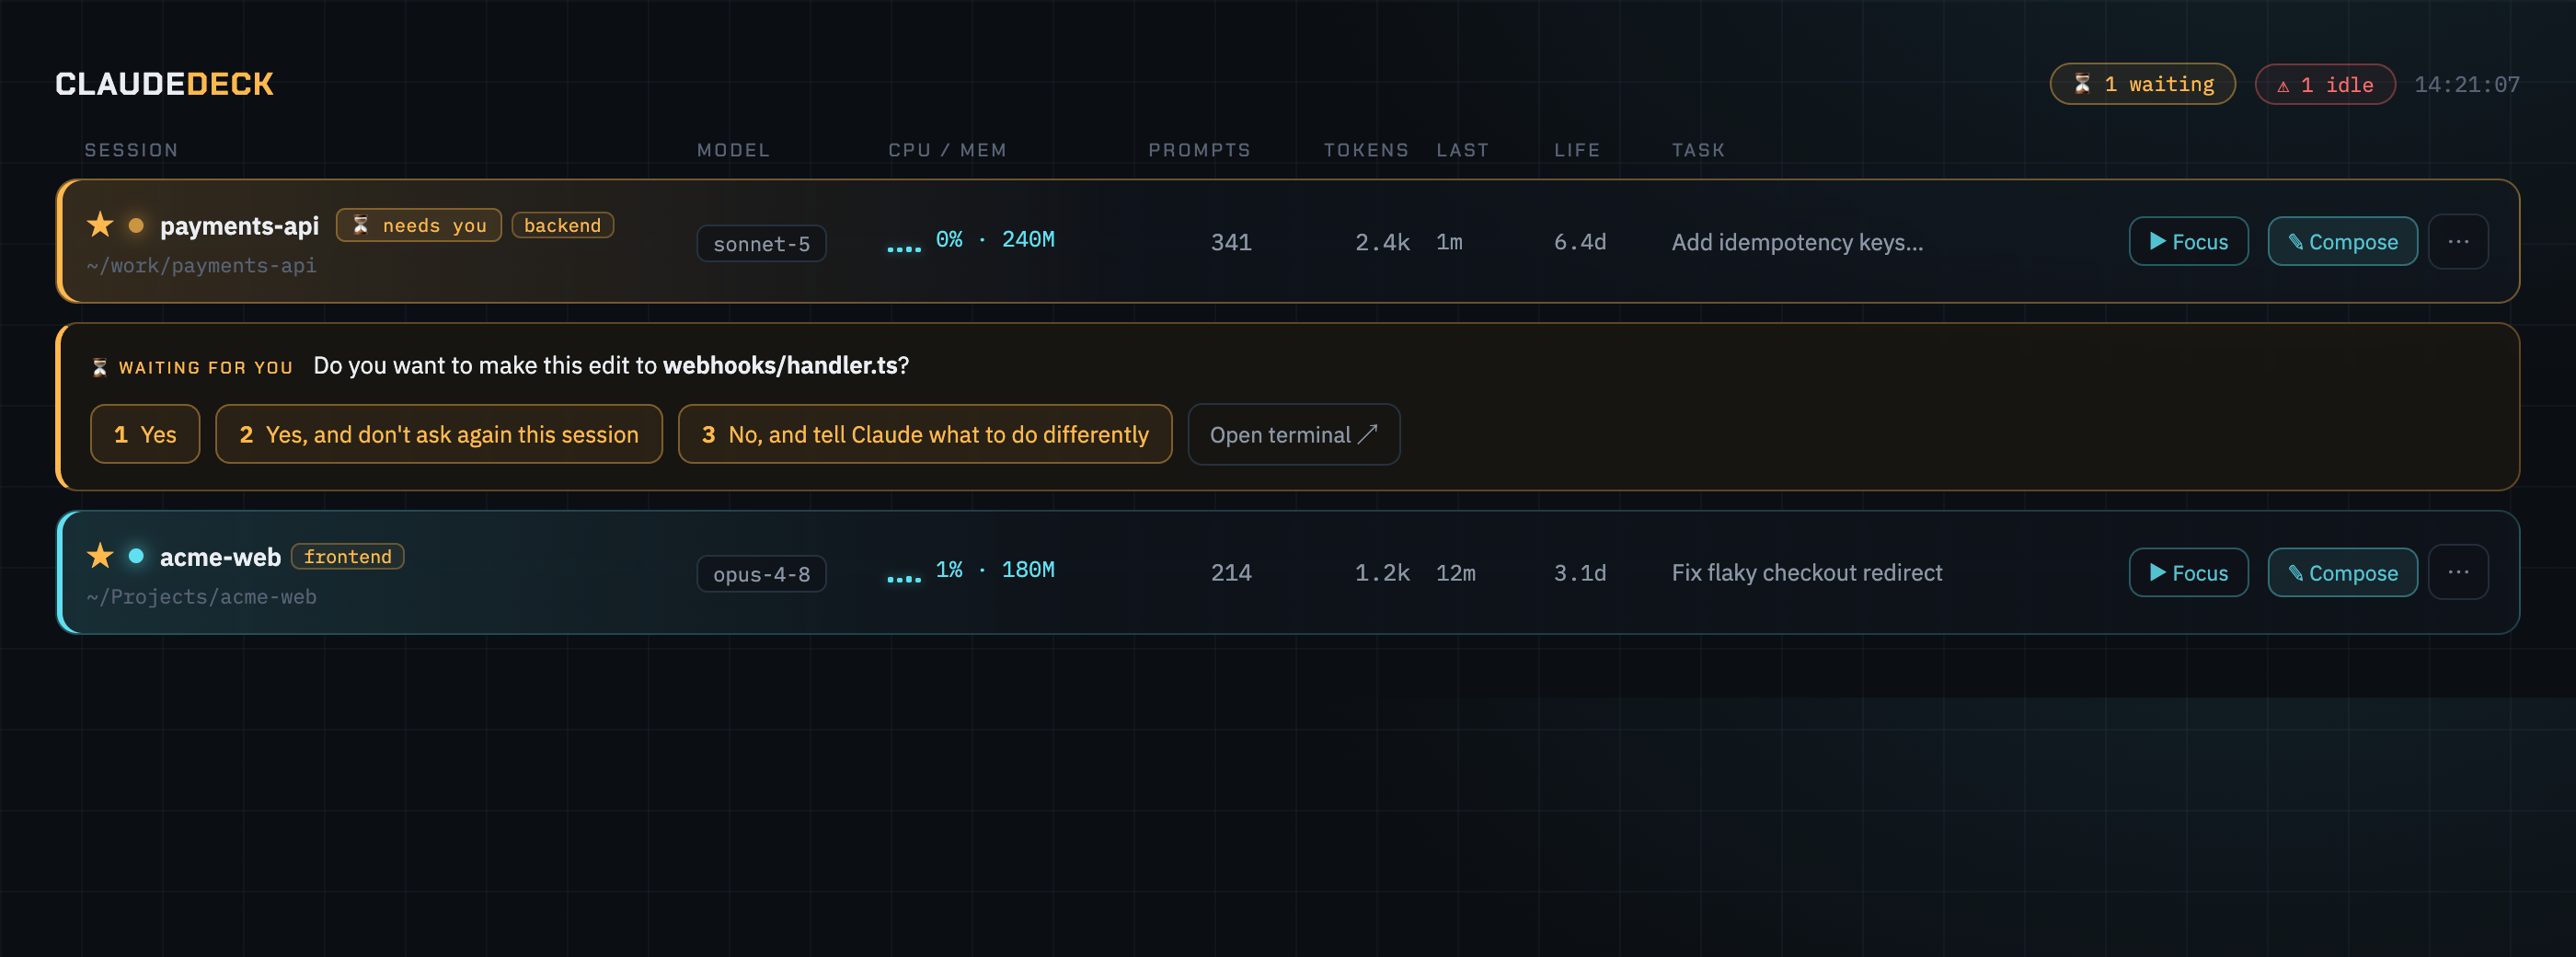Click the 6.4d life value
Viewport: 2576px width, 957px height.
tap(1580, 242)
